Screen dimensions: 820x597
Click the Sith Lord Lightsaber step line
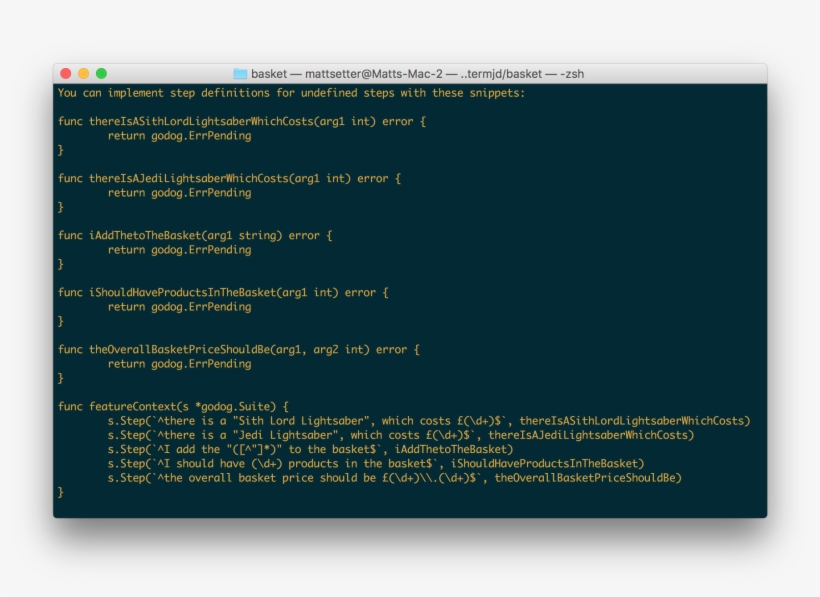(x=430, y=420)
